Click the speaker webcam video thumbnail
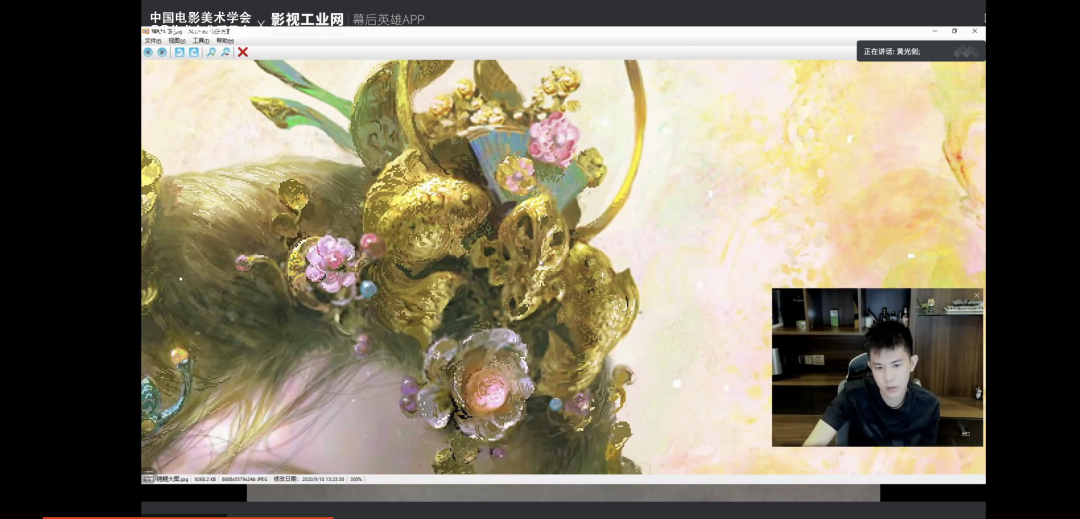Screen dimensions: 1080x519 pos(877,367)
